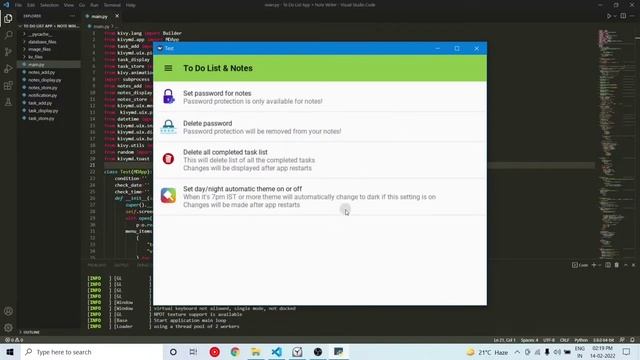
Task: Close the VS Code terminal panel
Action: click(633, 265)
